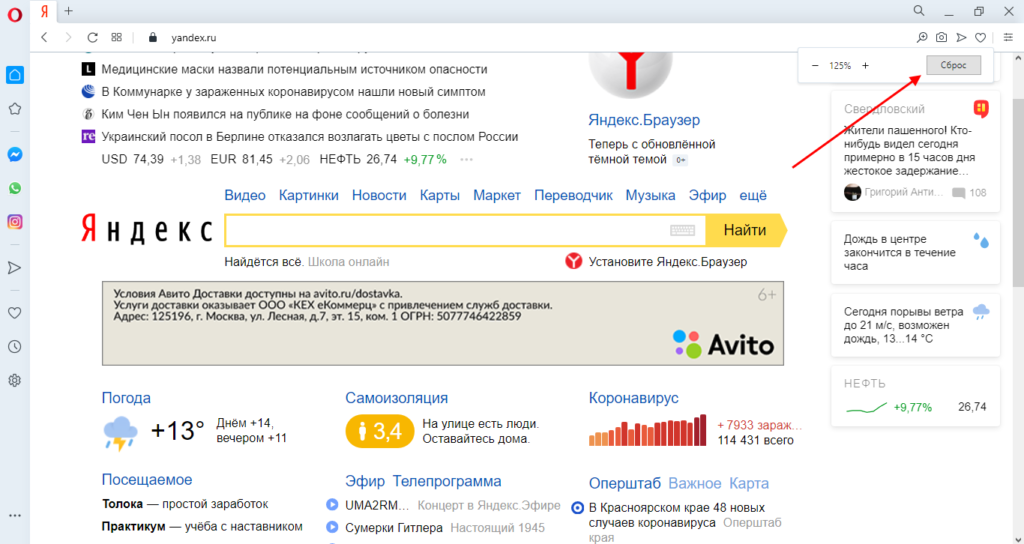Screen dimensions: 1024x544
Task: Open the virtual keyboard in search field
Action: click(x=683, y=231)
